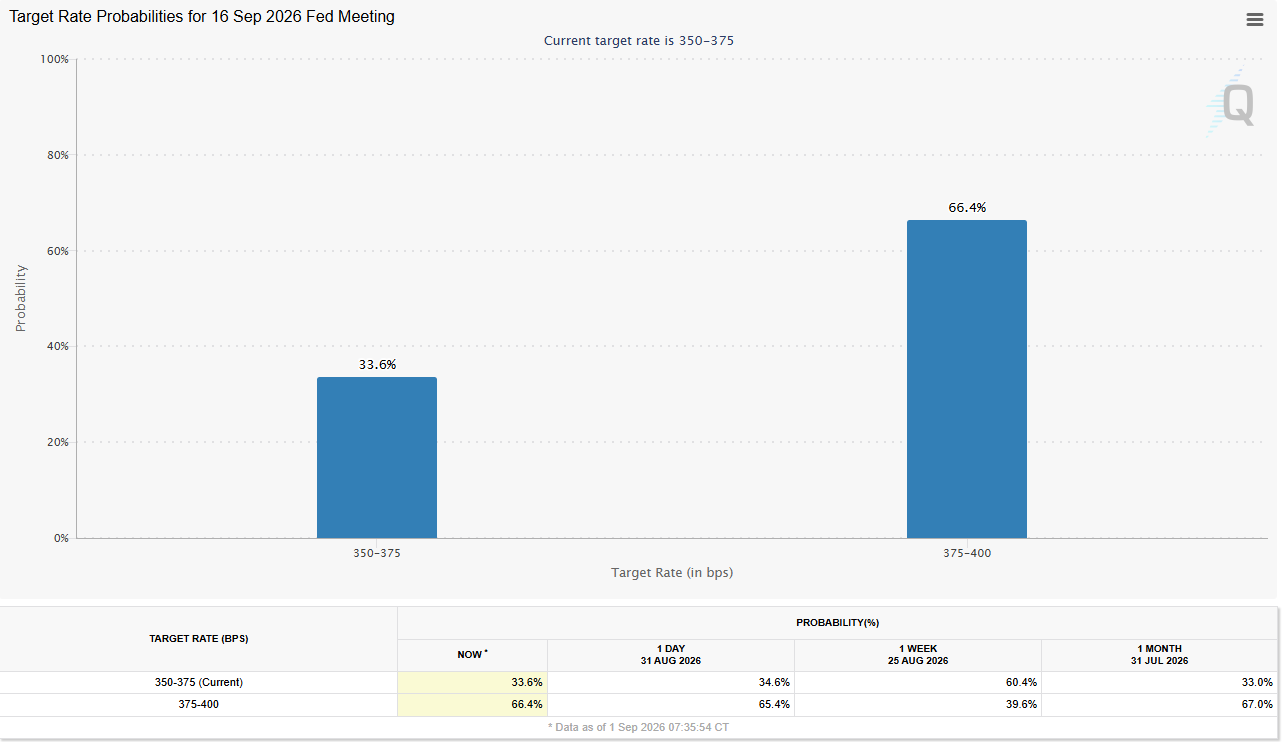Select the 66.4% bar data label

point(967,207)
